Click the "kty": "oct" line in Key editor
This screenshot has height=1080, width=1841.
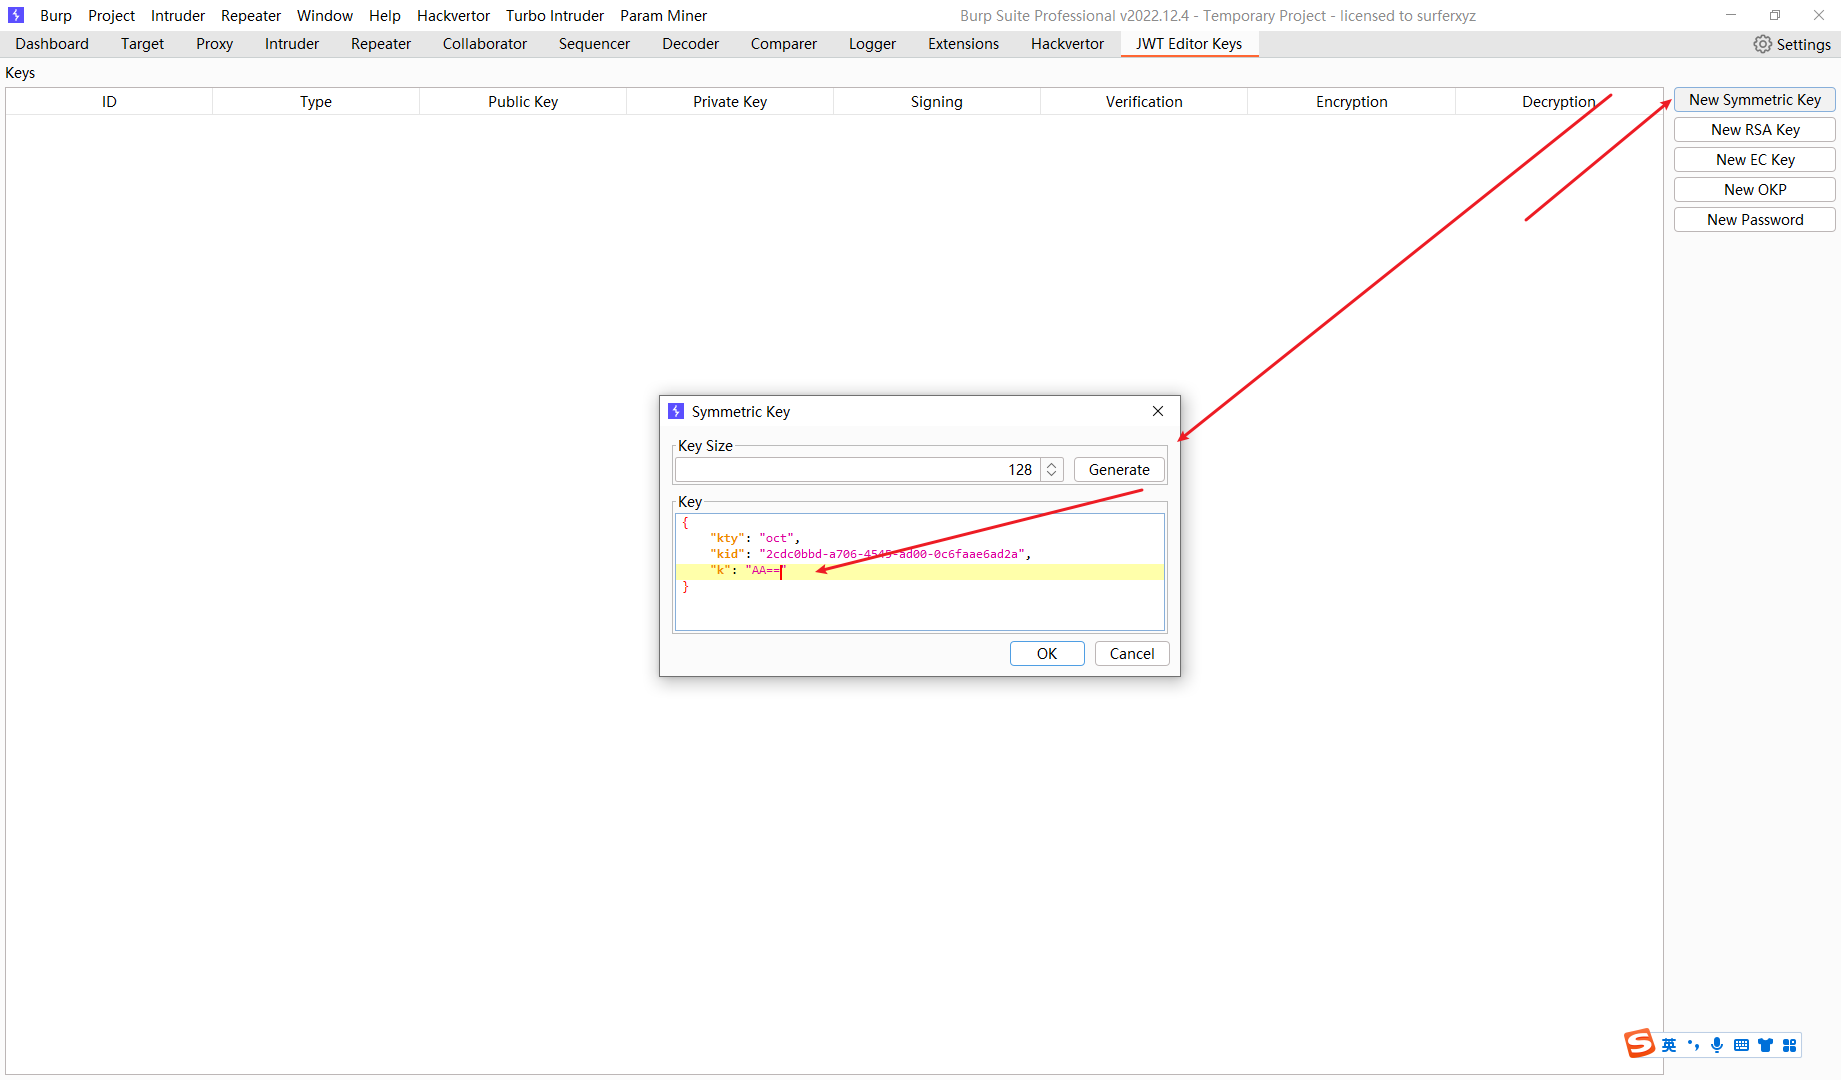pyautogui.click(x=755, y=538)
